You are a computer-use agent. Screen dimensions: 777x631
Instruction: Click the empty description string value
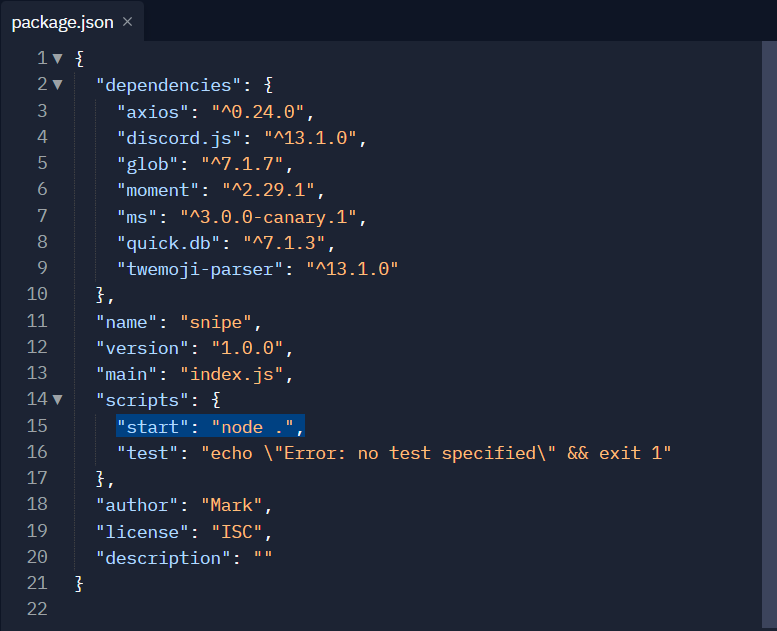point(263,557)
